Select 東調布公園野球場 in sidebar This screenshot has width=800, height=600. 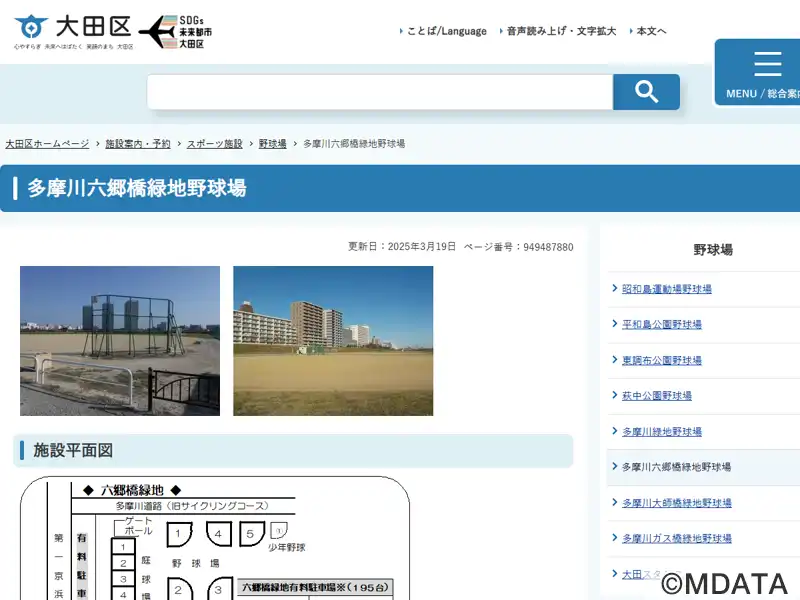point(661,360)
